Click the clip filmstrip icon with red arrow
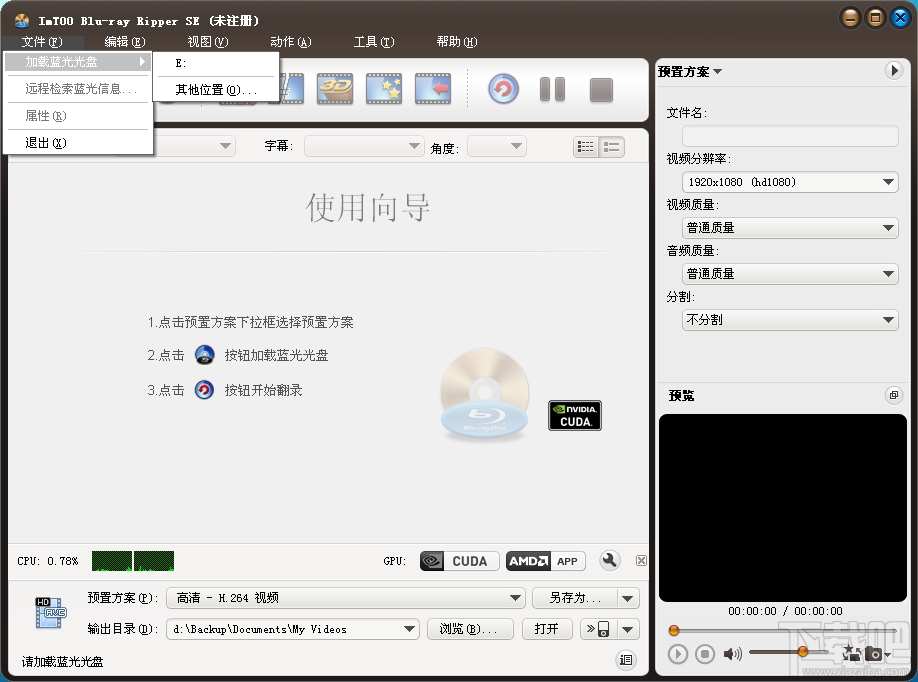The width and height of the screenshot is (918, 682). tap(433, 89)
